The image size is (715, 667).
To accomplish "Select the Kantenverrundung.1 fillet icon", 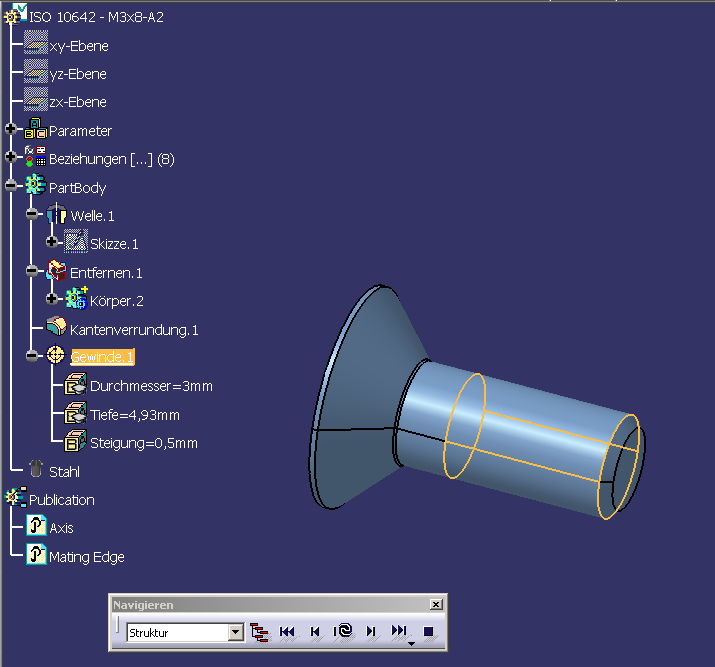I will (x=57, y=326).
